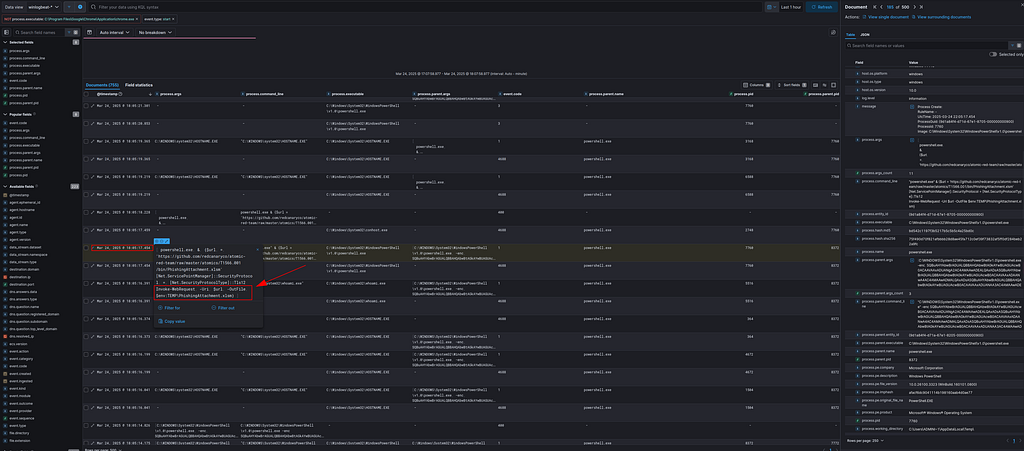Toggle the field sidebar collapse icon
Image resolution: width=1024 pixels, height=451 pixels.
coord(6,32)
